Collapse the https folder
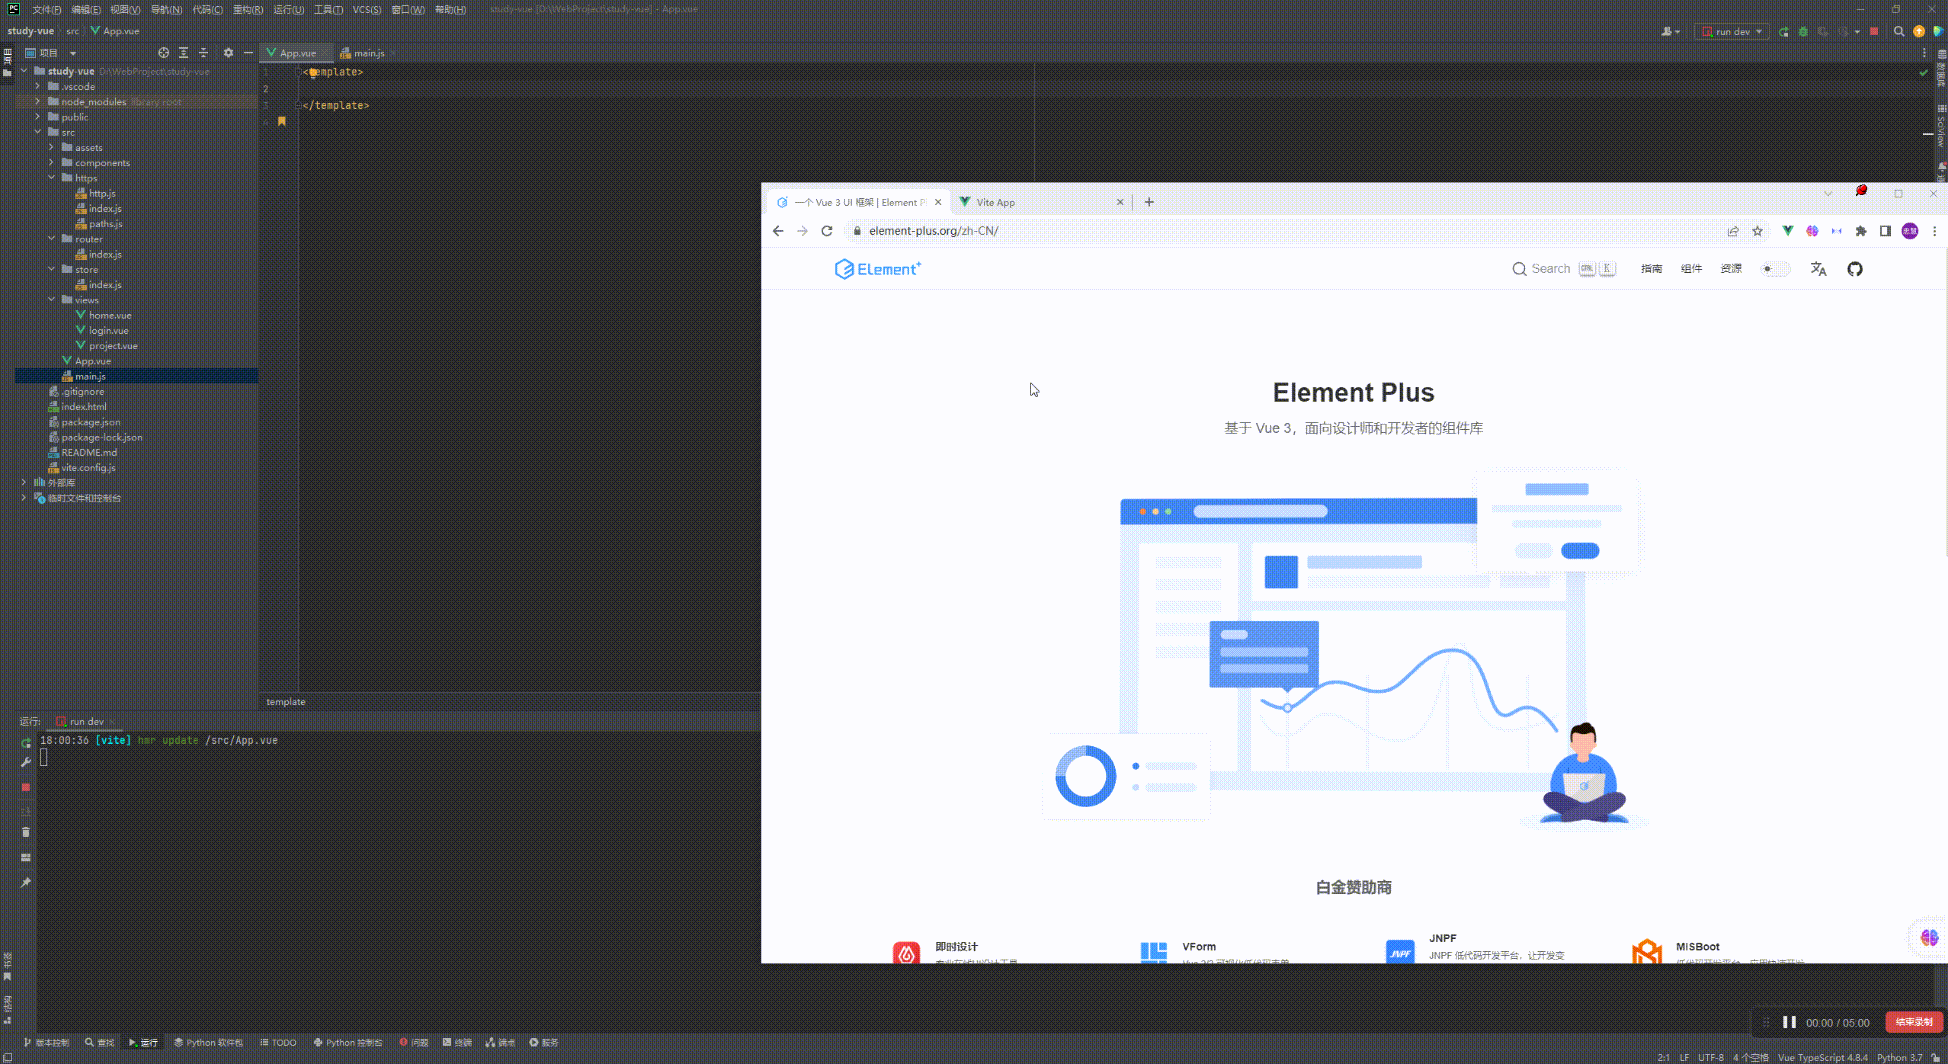The height and width of the screenshot is (1064, 1948). [52, 178]
